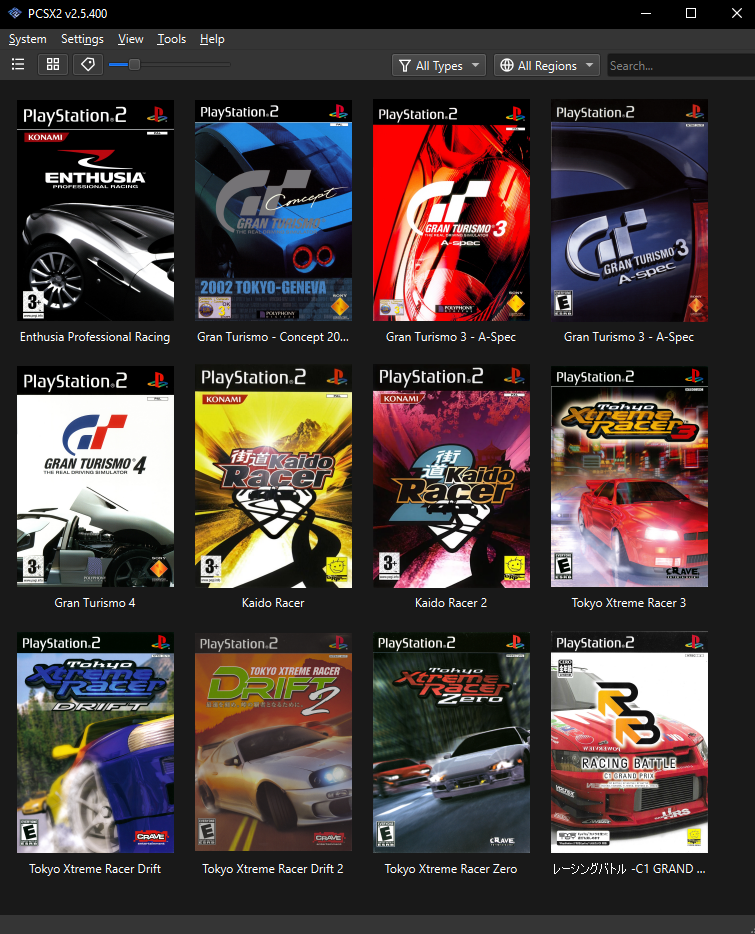
Task: Click the 'Tokyo Xtreme Racer Drift' title text
Action: pyautogui.click(x=95, y=869)
